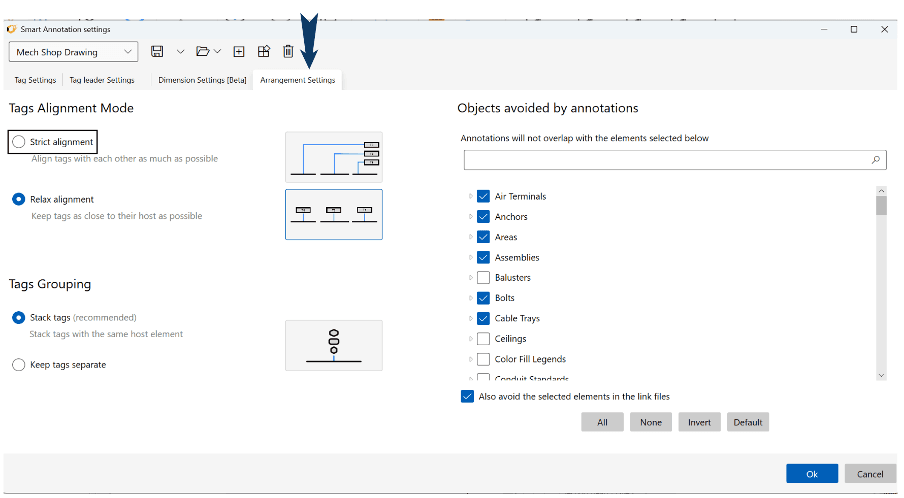Expand the Cable Trays tree node
The width and height of the screenshot is (904, 498).
pyautogui.click(x=470, y=318)
